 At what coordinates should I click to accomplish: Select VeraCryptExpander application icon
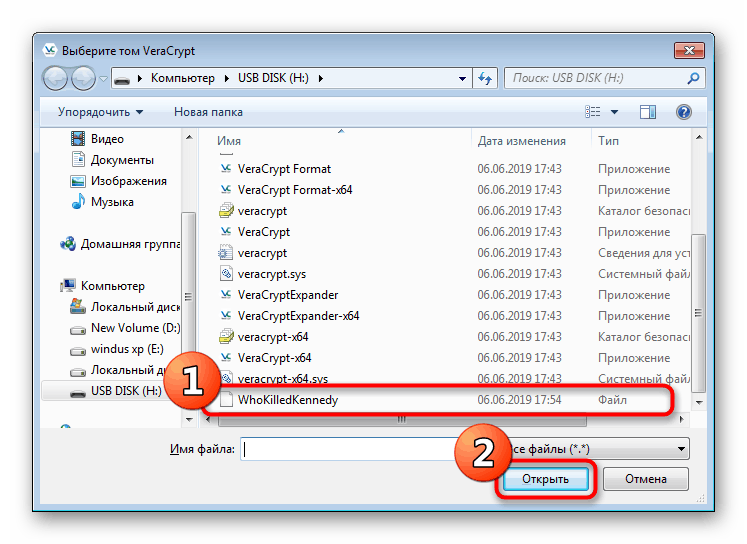[x=226, y=294]
